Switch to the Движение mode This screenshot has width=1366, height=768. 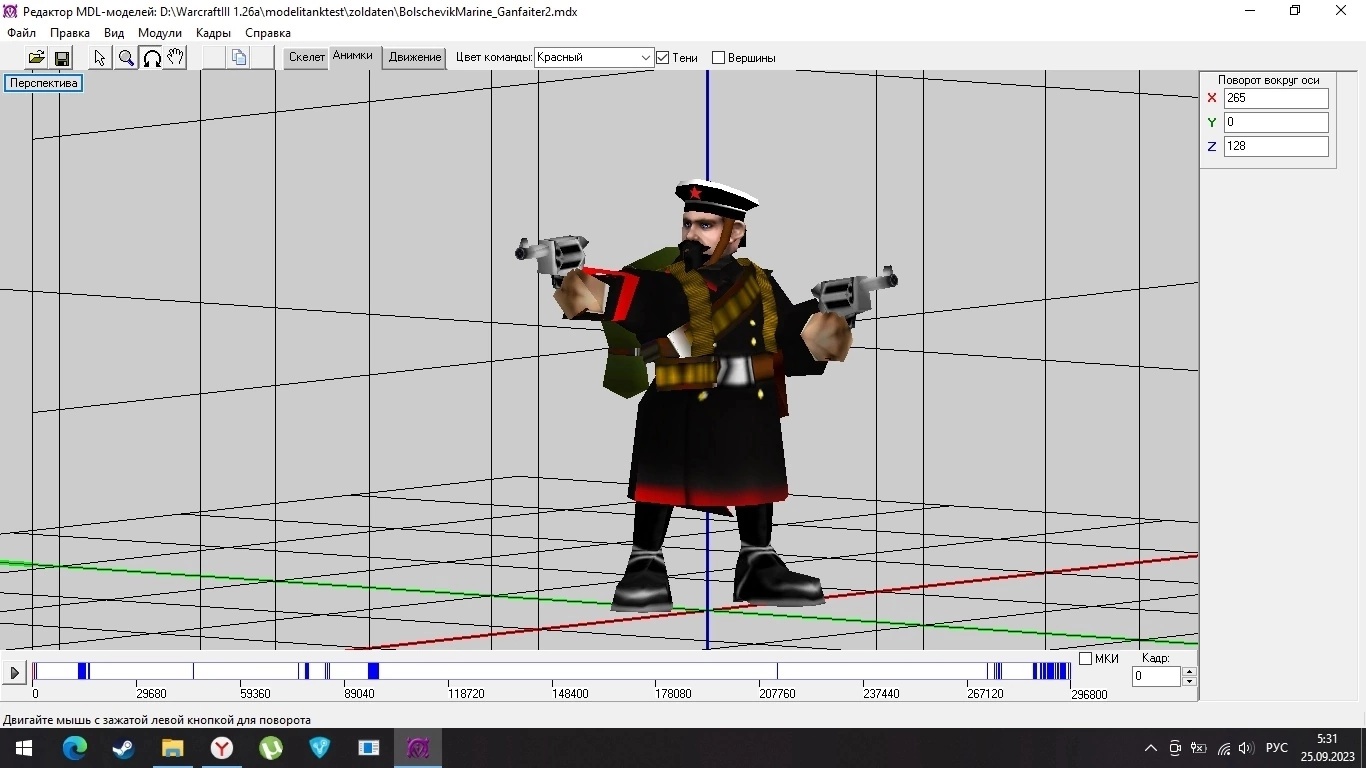(415, 58)
